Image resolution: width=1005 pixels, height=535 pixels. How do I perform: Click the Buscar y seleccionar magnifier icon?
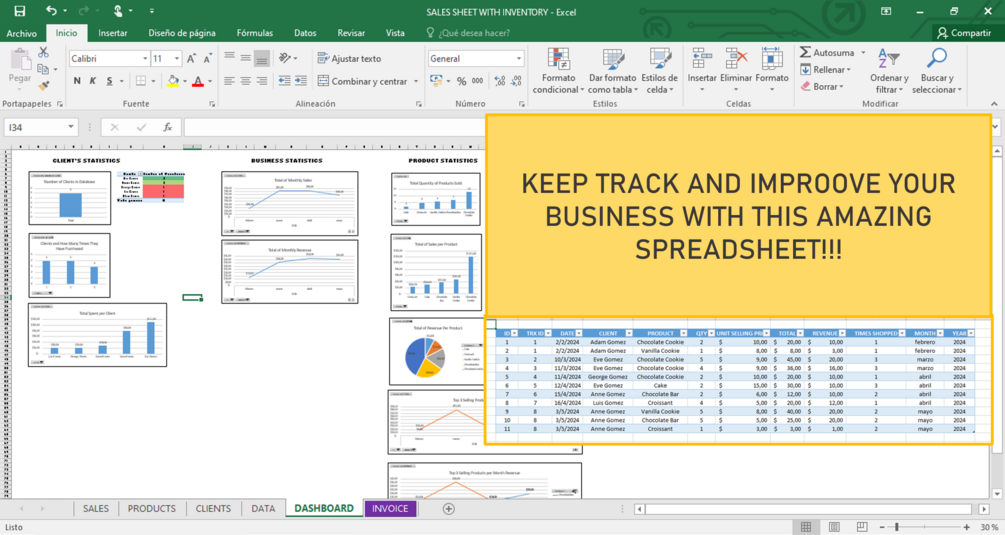pos(936,59)
